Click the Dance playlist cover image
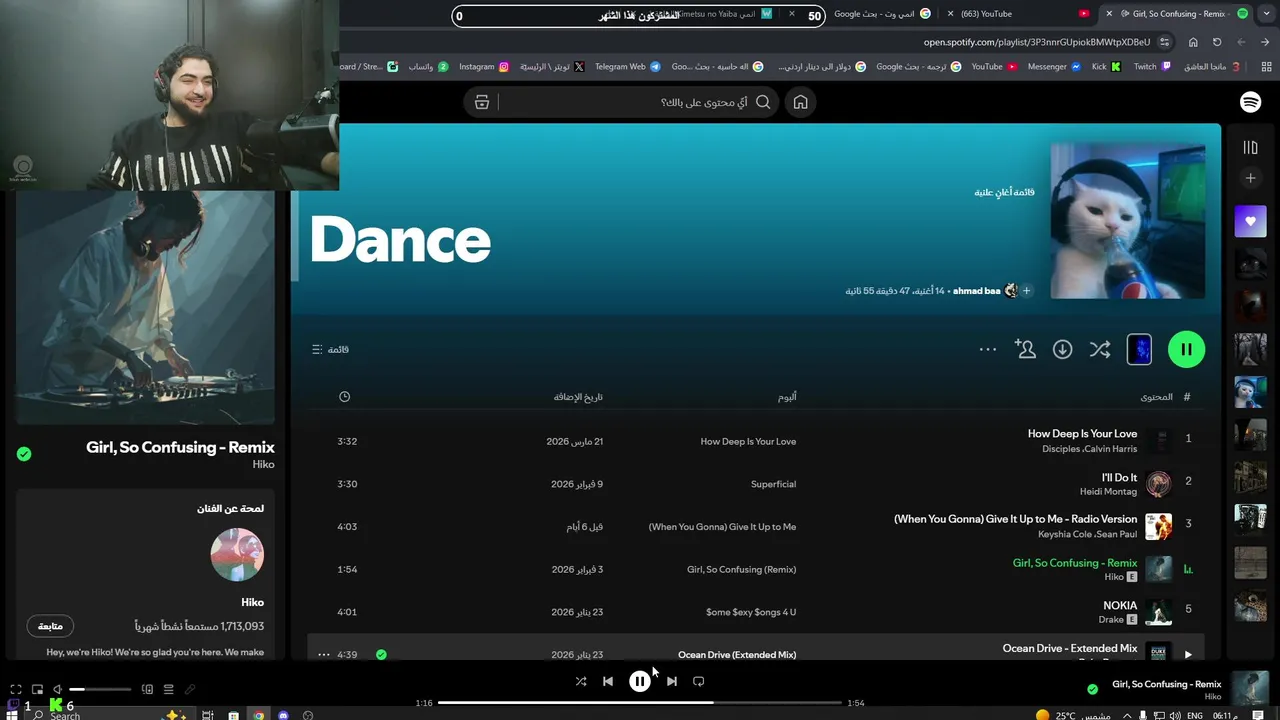The width and height of the screenshot is (1280, 720). [x=1127, y=221]
